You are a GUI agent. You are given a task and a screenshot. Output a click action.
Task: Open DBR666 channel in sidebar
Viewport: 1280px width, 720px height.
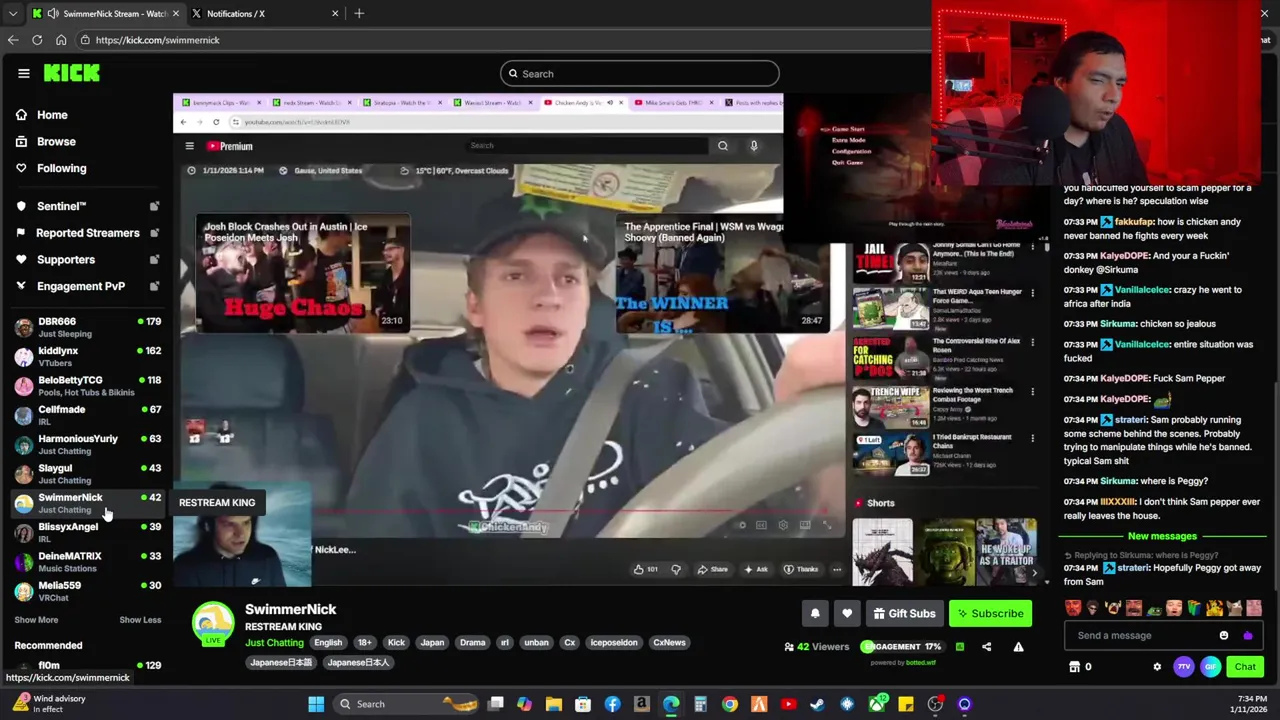click(x=87, y=327)
